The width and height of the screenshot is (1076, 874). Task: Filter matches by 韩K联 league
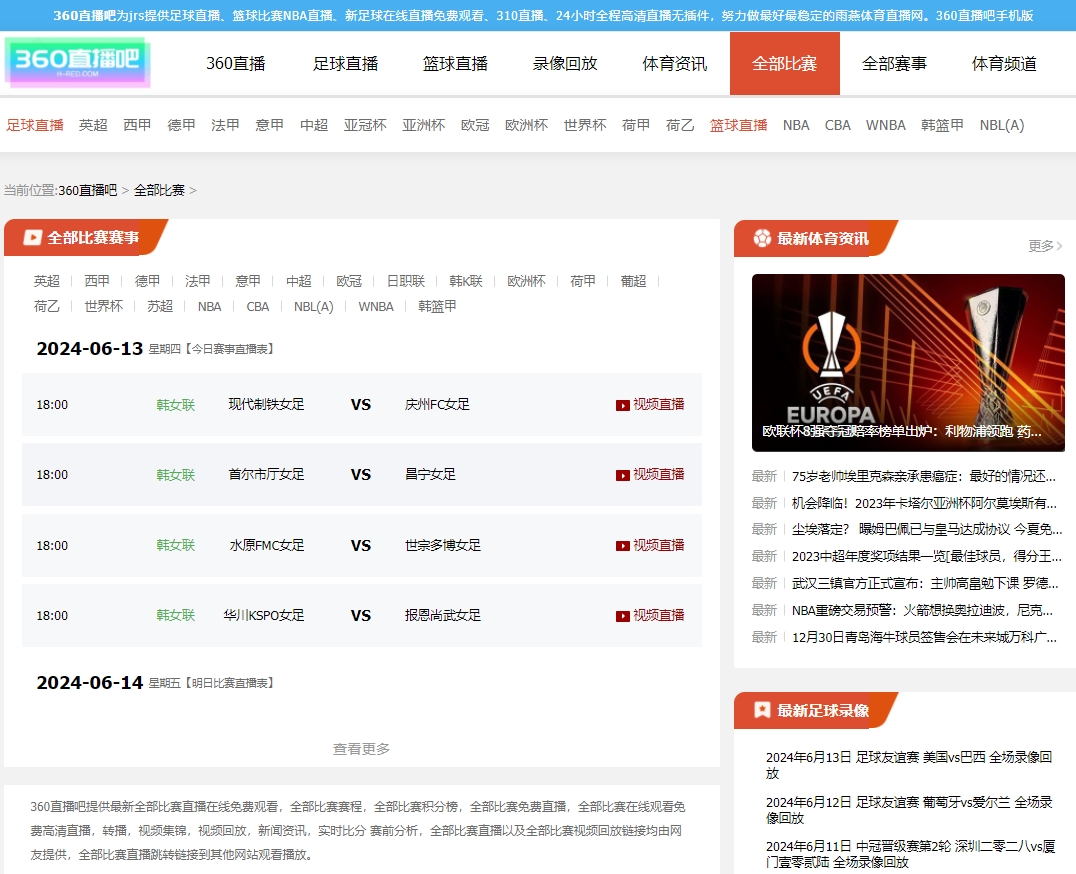pos(466,281)
